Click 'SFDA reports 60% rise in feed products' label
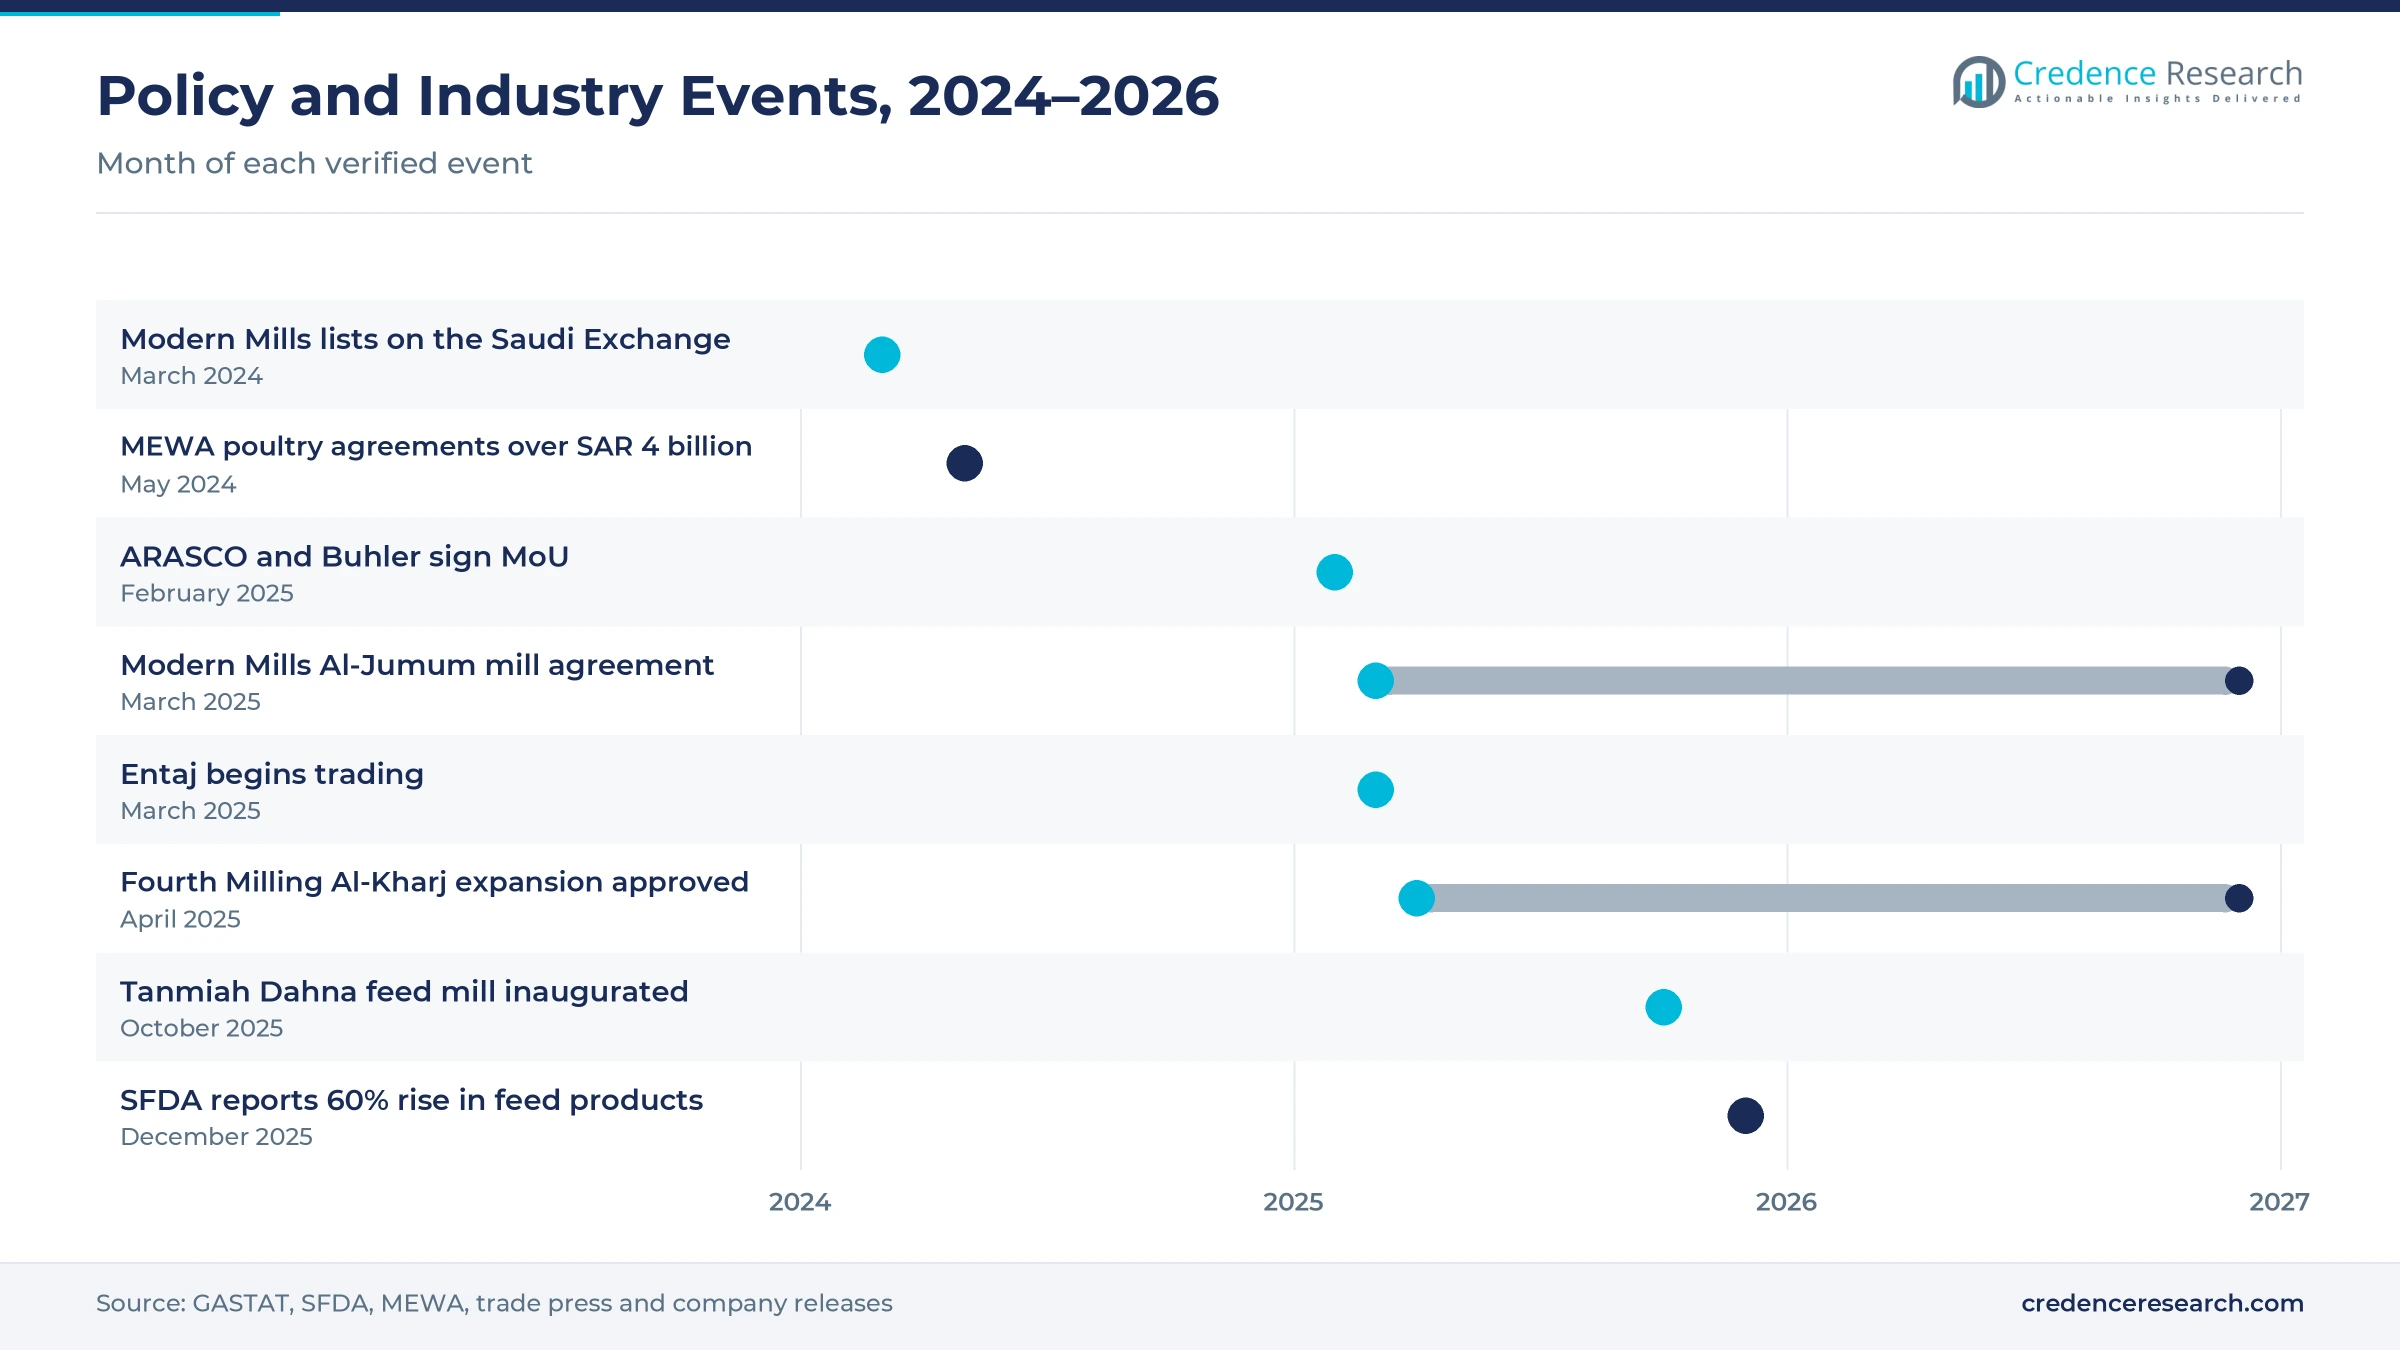Viewport: 2400px width, 1350px height. coord(411,1100)
